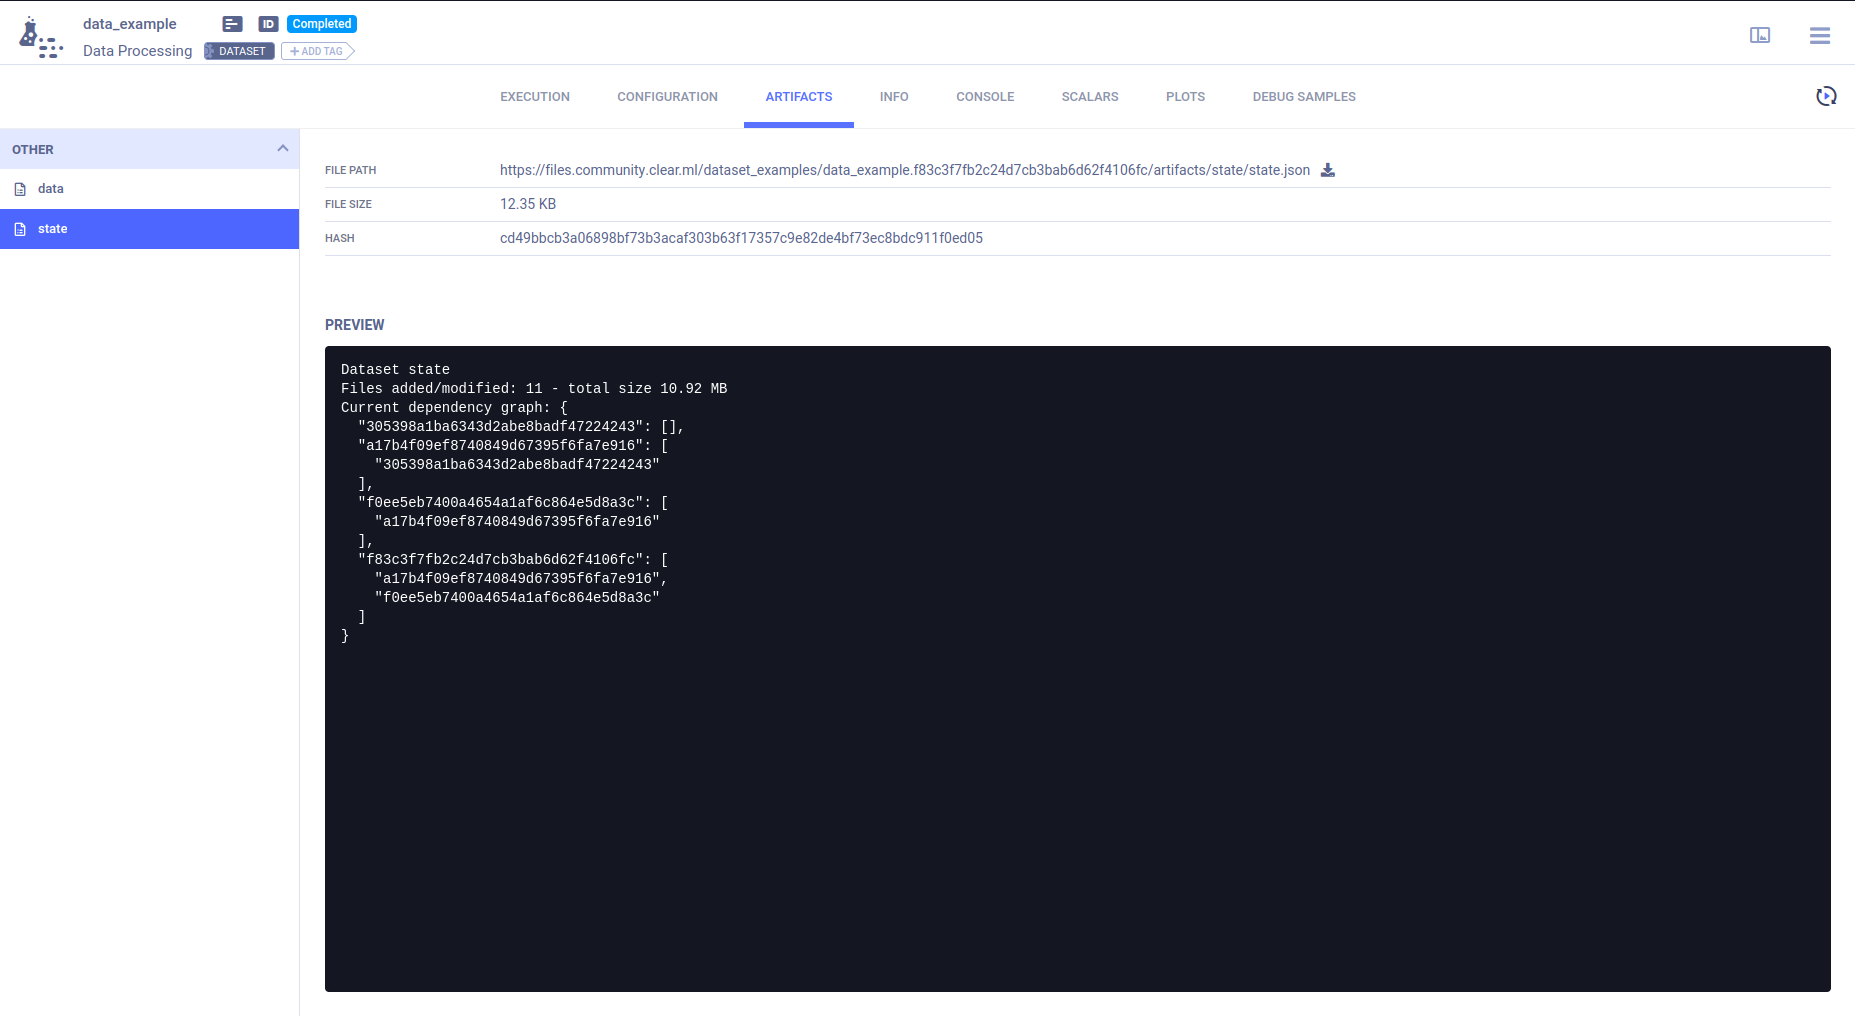Click the ADD TAG button
This screenshot has height=1016, width=1855.
pos(317,51)
